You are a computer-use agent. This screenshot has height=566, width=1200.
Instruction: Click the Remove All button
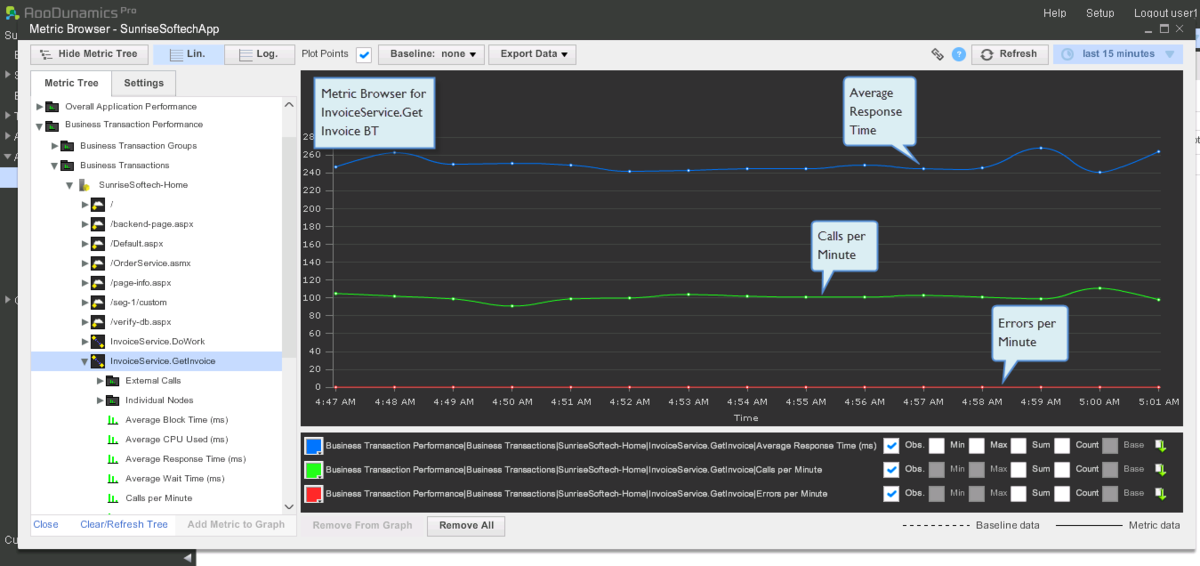coord(466,525)
